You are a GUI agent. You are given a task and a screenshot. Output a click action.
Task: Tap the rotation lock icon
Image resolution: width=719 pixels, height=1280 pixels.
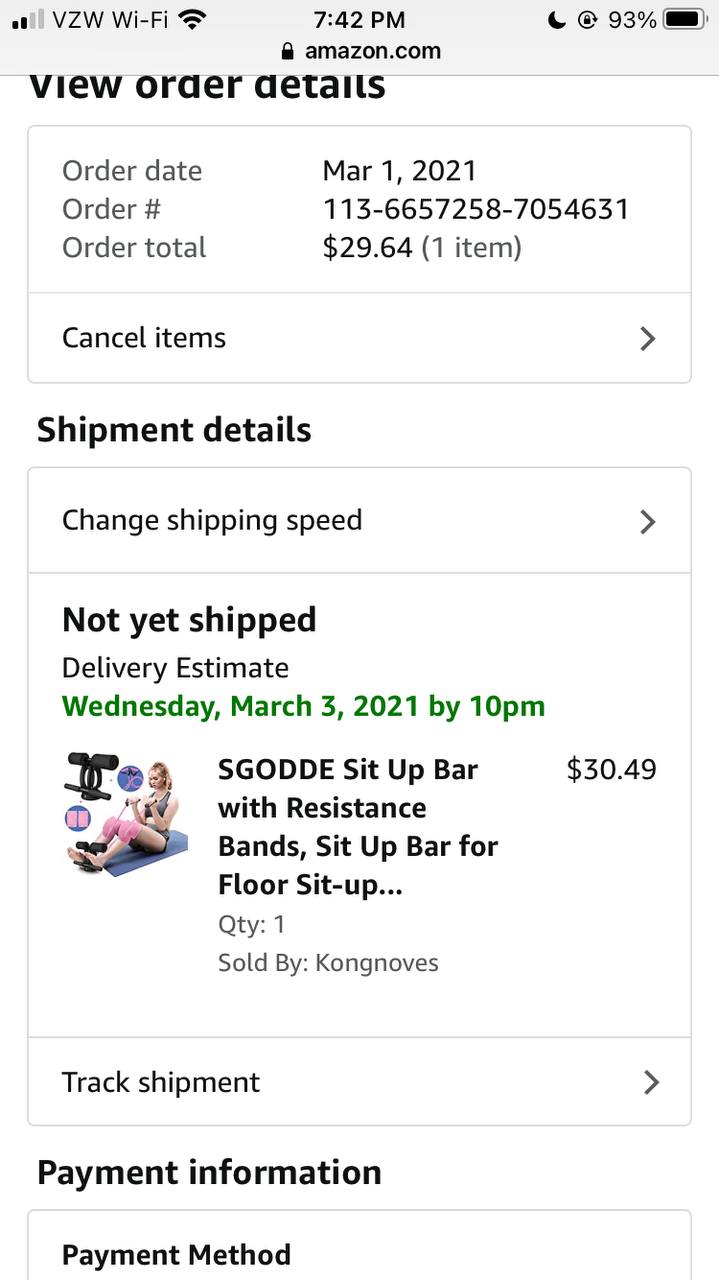pos(587,19)
